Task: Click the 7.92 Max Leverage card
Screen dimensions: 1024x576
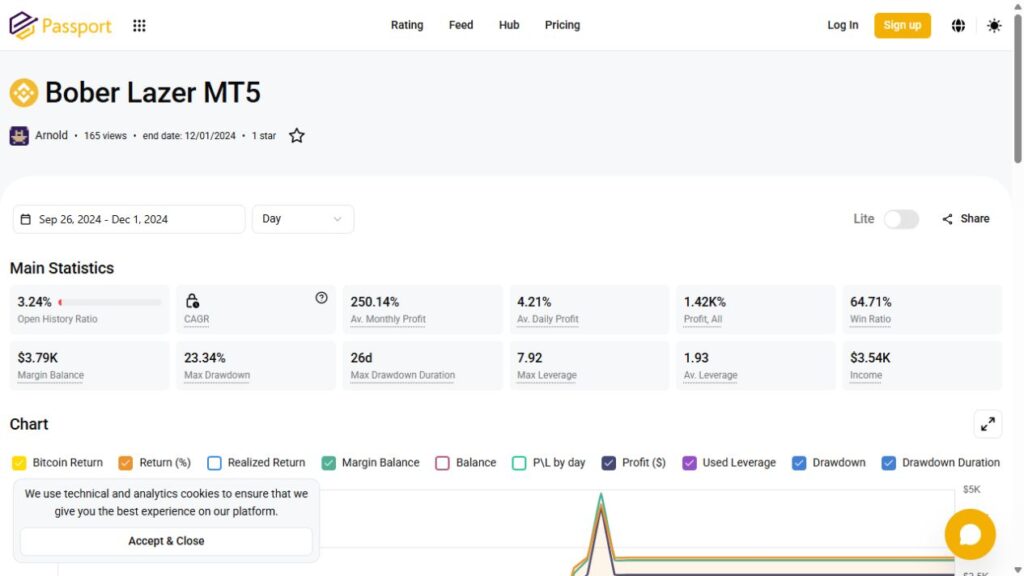Action: point(589,366)
